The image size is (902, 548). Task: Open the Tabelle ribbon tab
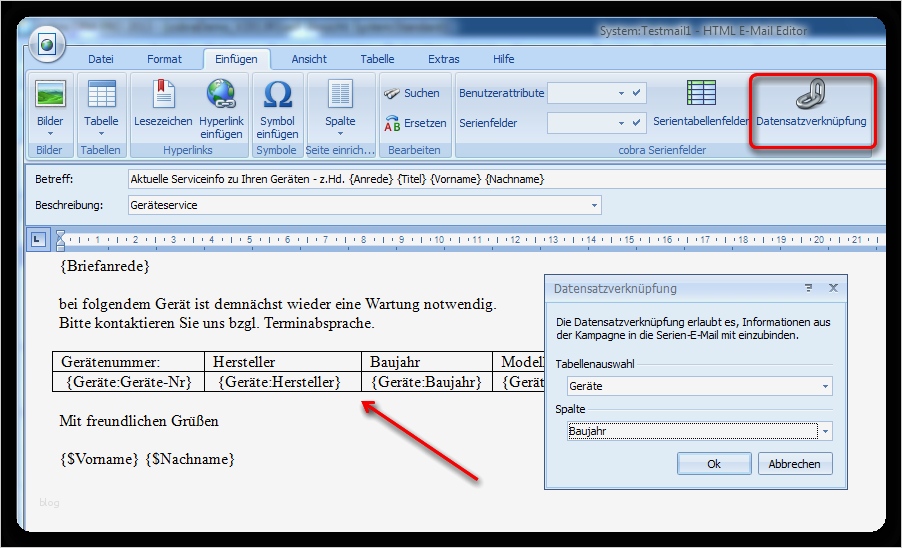377,59
